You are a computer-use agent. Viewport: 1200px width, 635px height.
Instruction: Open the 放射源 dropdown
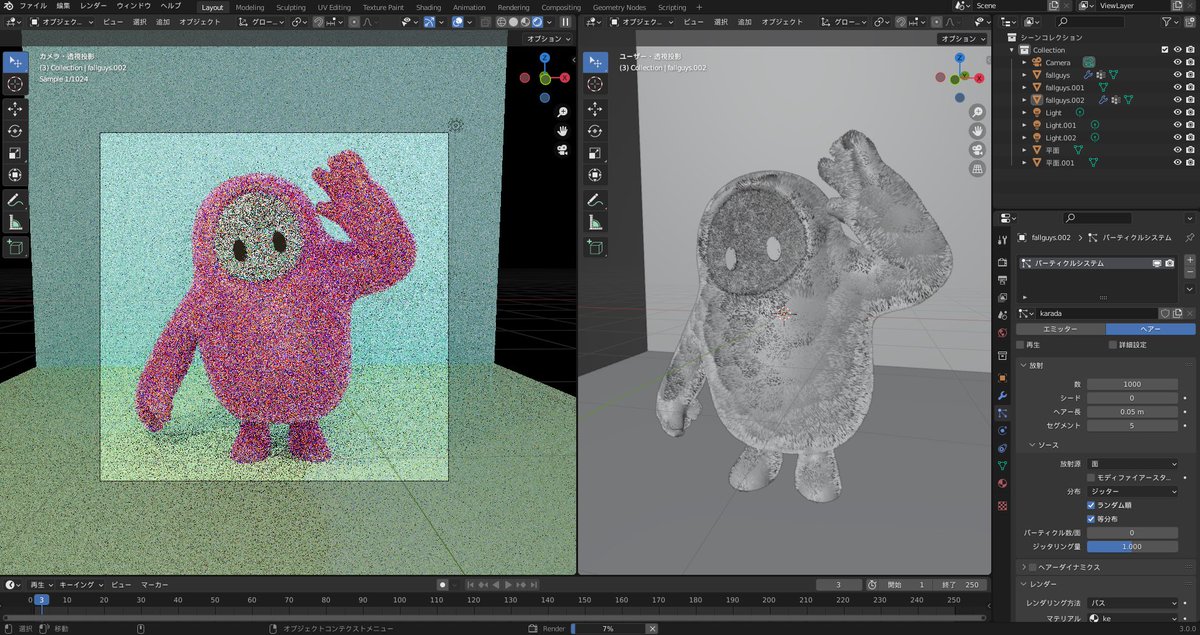[x=1133, y=464]
